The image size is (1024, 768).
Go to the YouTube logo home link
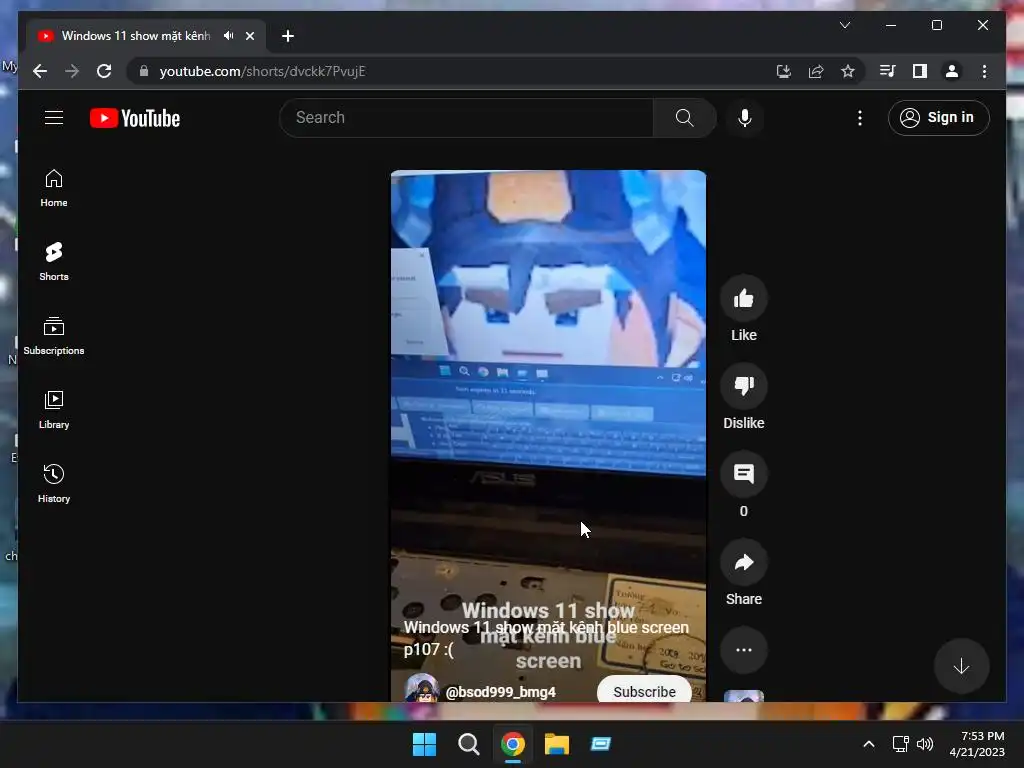[135, 118]
